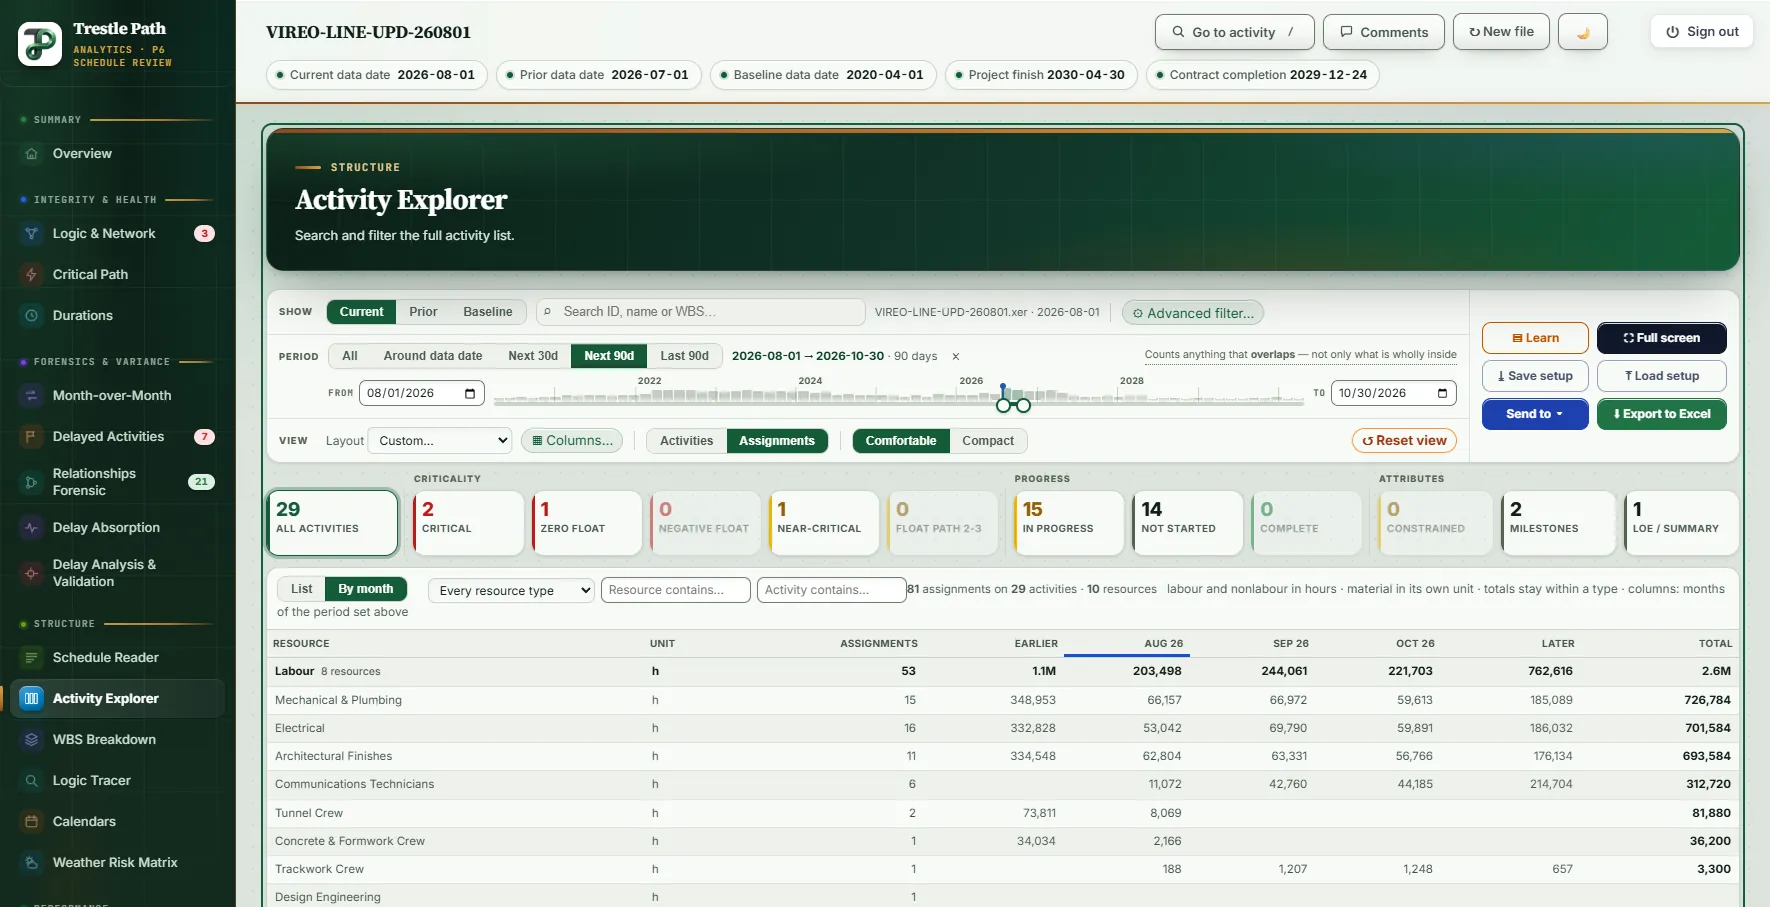This screenshot has width=1770, height=907.
Task: Click the Schedule Reader sidebar icon
Action: [31, 658]
